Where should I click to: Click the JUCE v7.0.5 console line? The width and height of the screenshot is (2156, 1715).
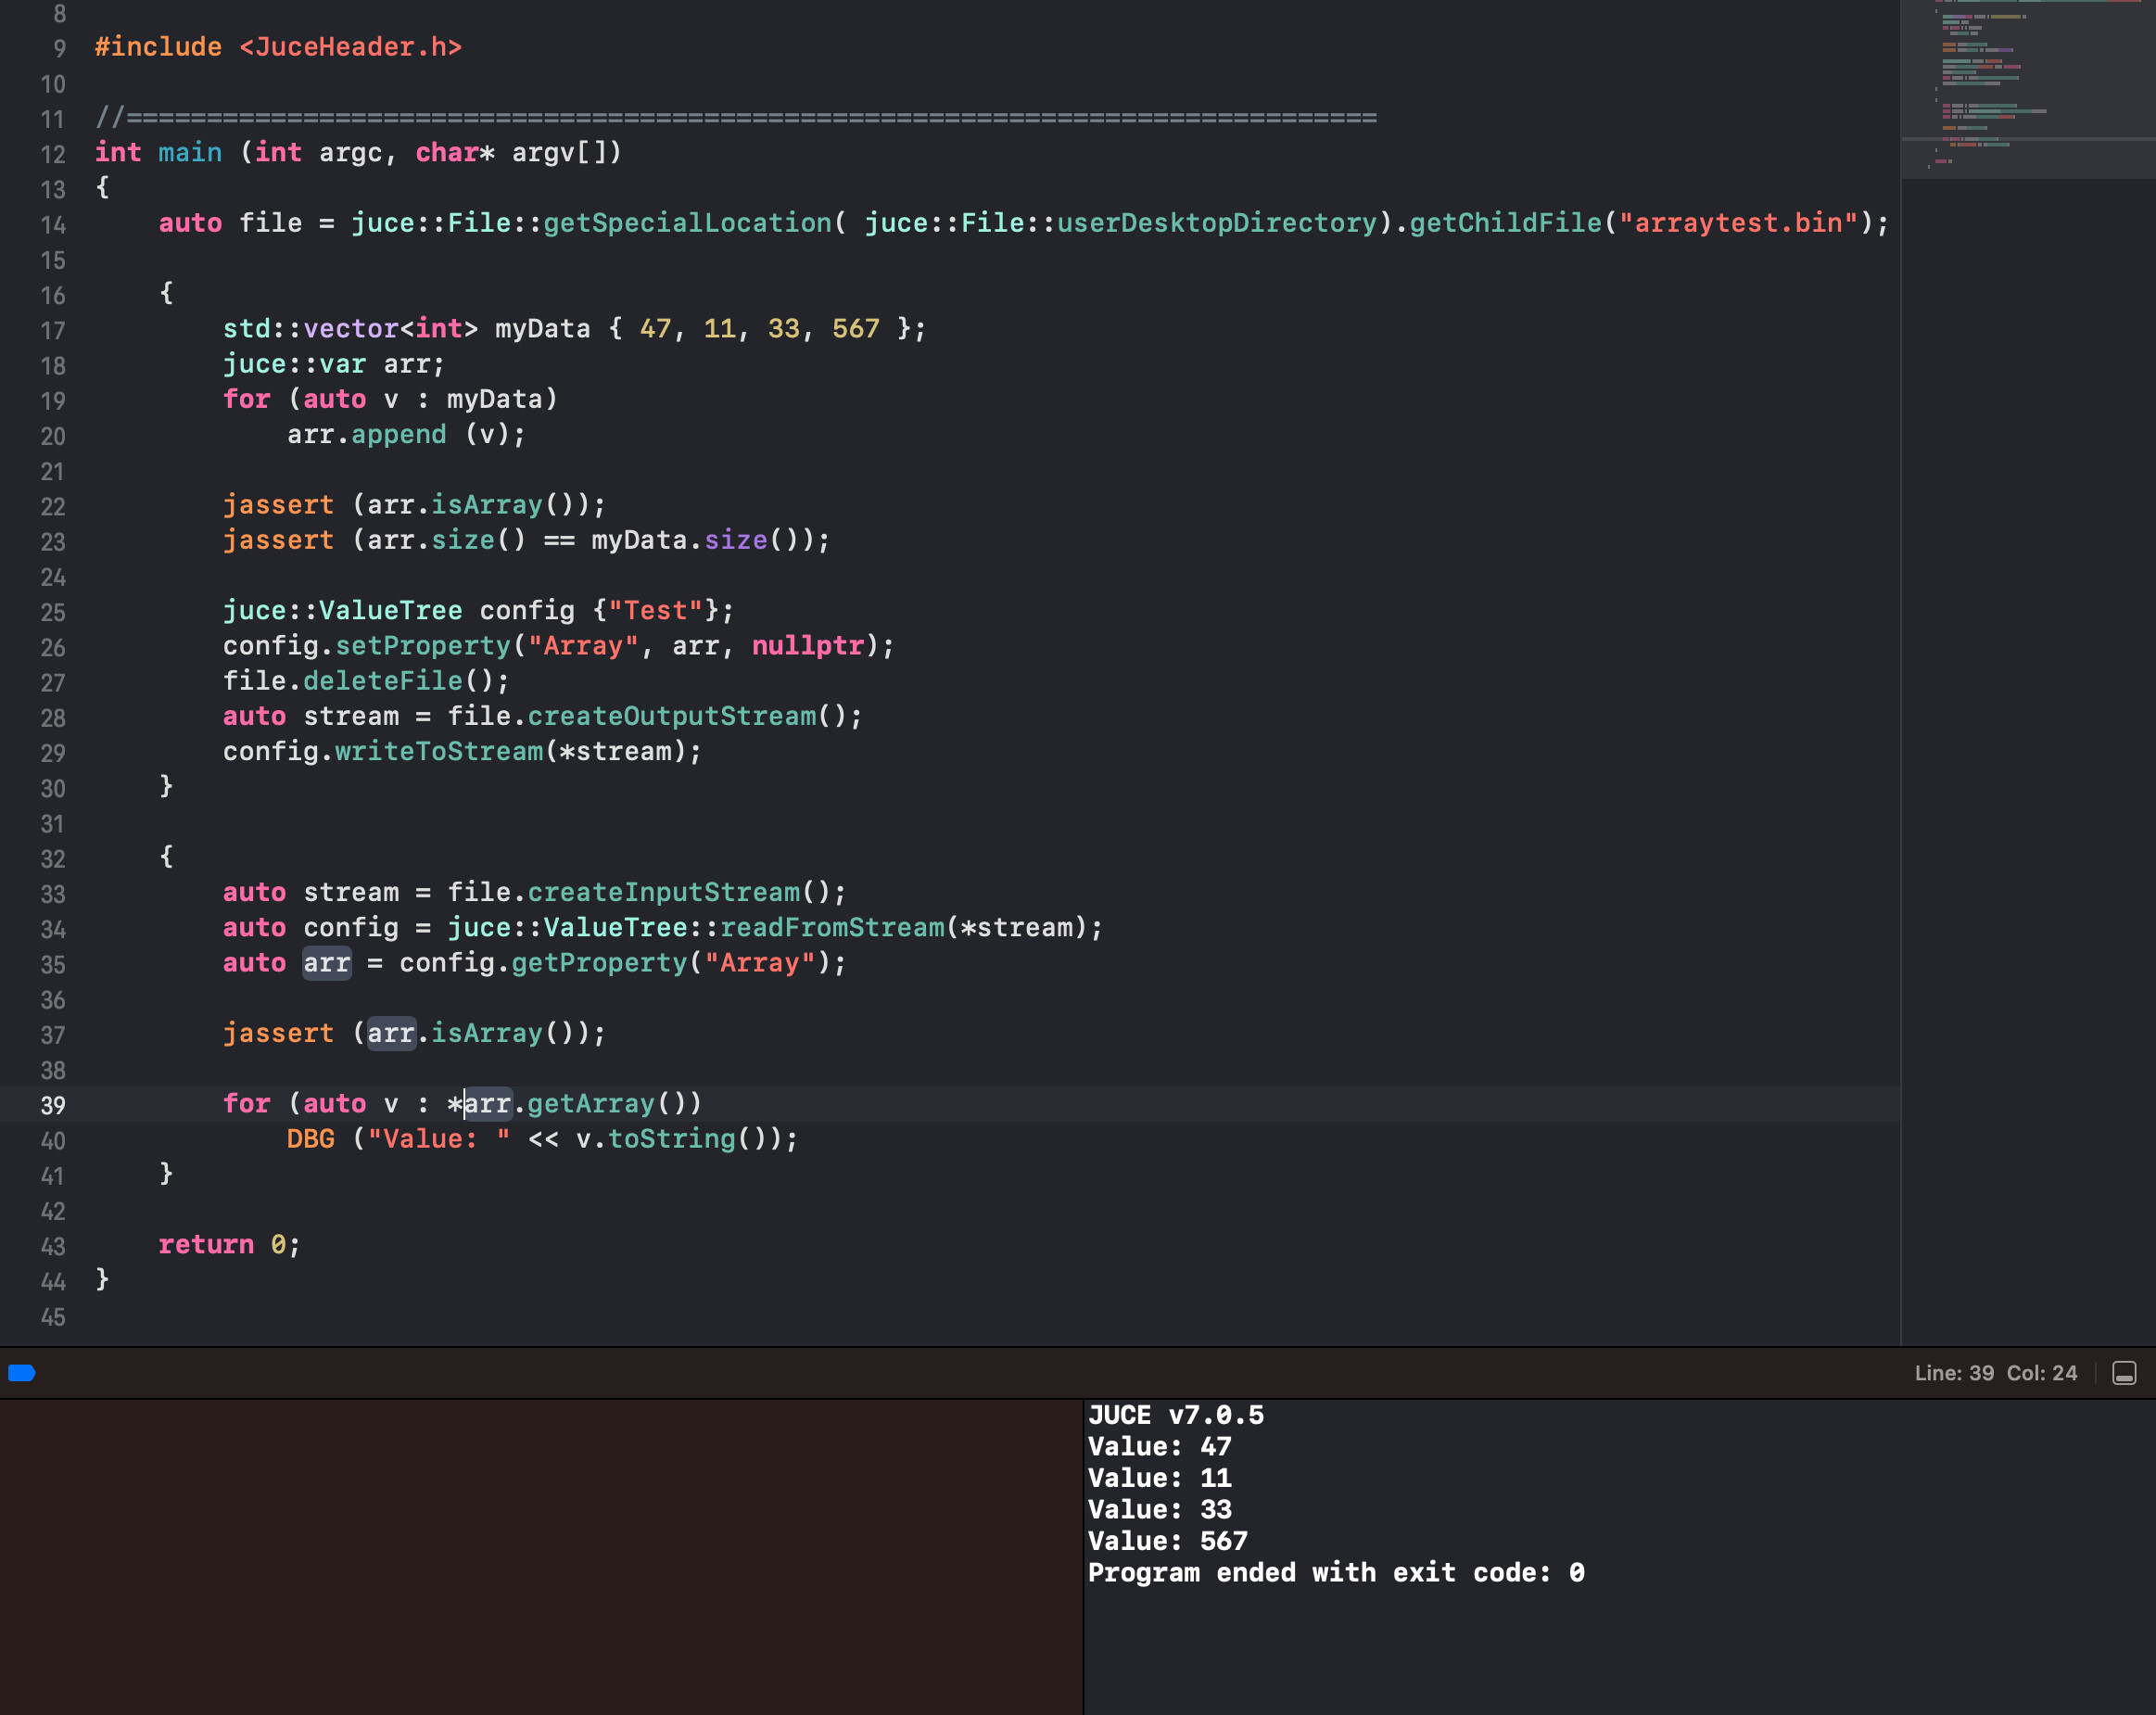(1176, 1415)
